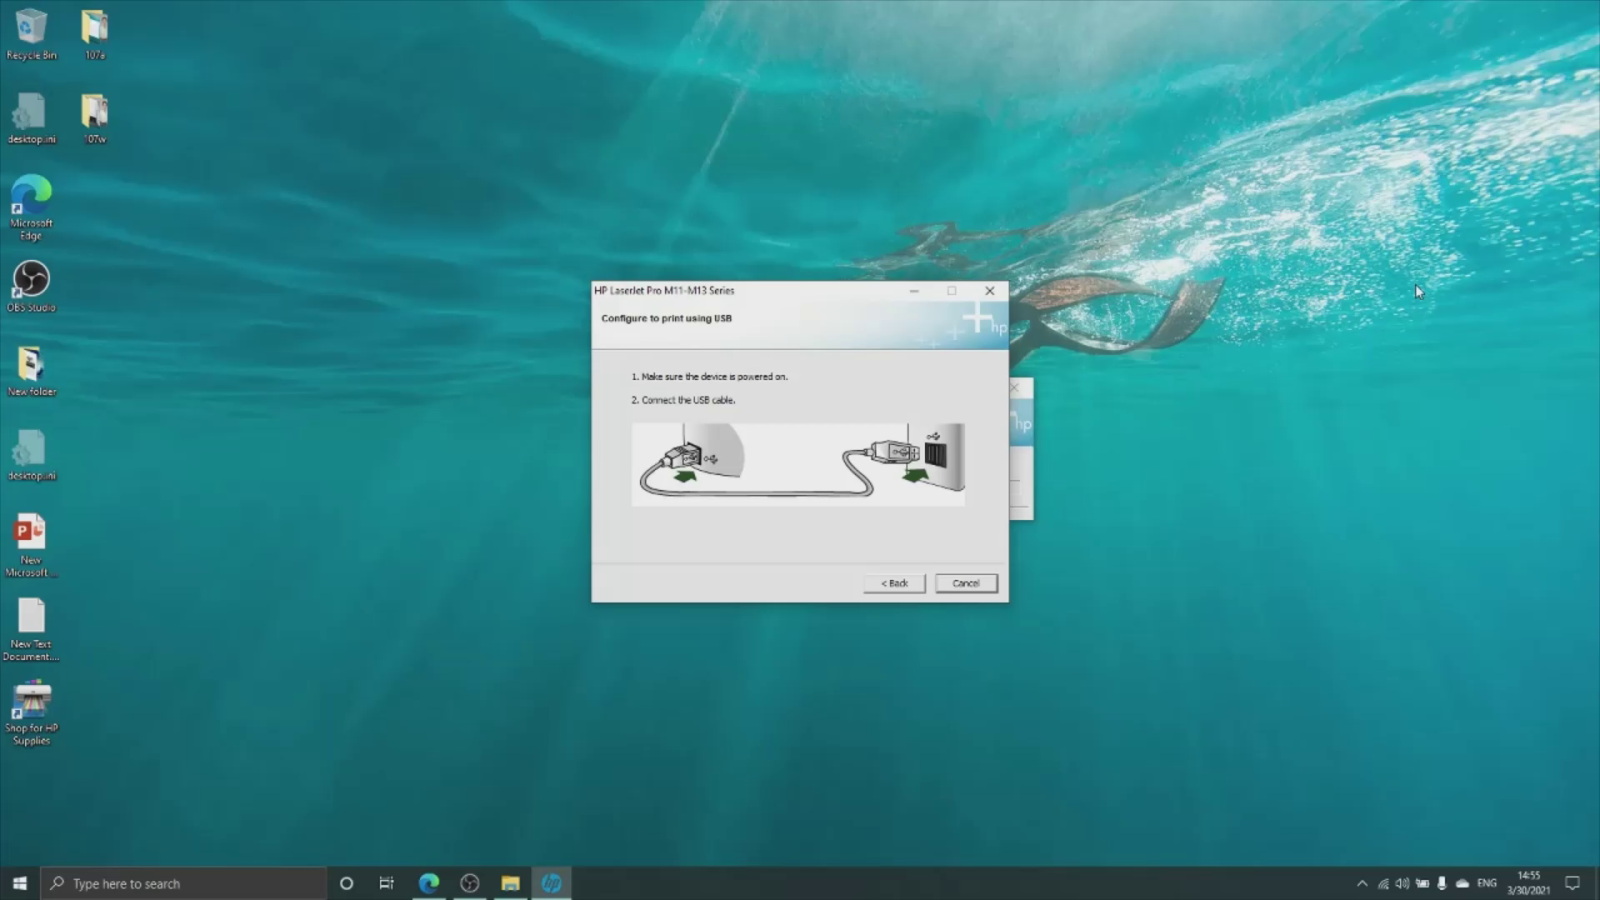Click the taskbar search box
The width and height of the screenshot is (1600, 900).
[x=183, y=883]
